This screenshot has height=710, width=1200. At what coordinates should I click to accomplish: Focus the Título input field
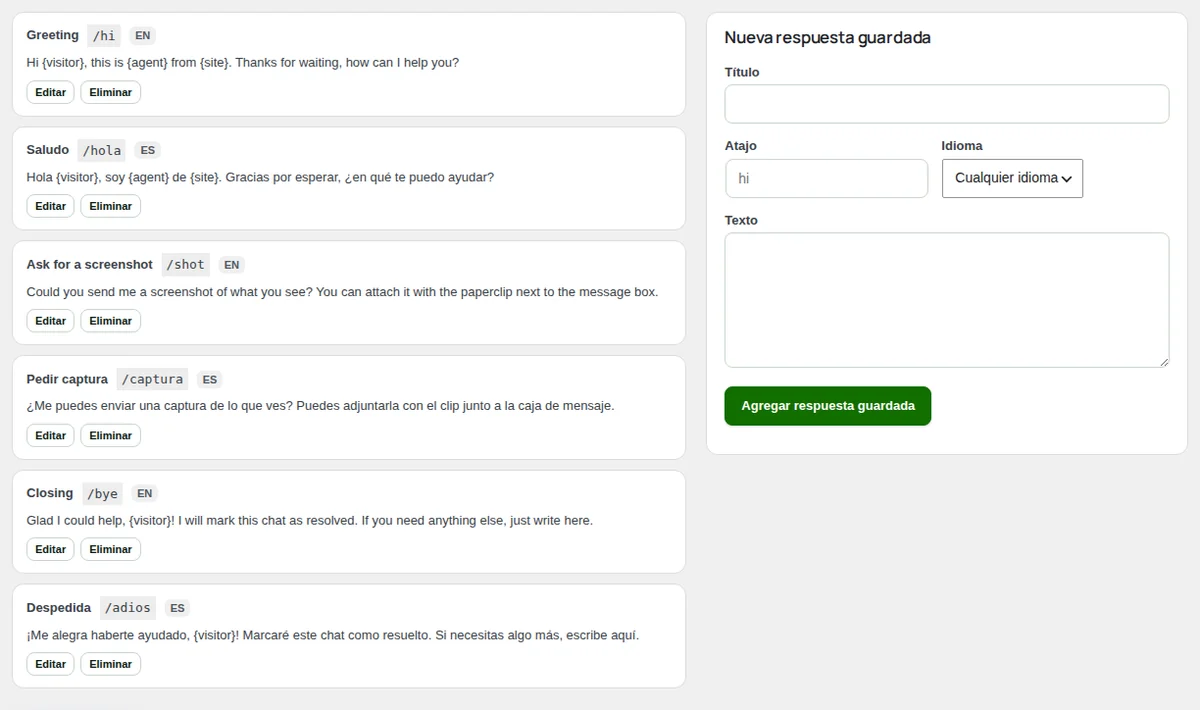[947, 104]
